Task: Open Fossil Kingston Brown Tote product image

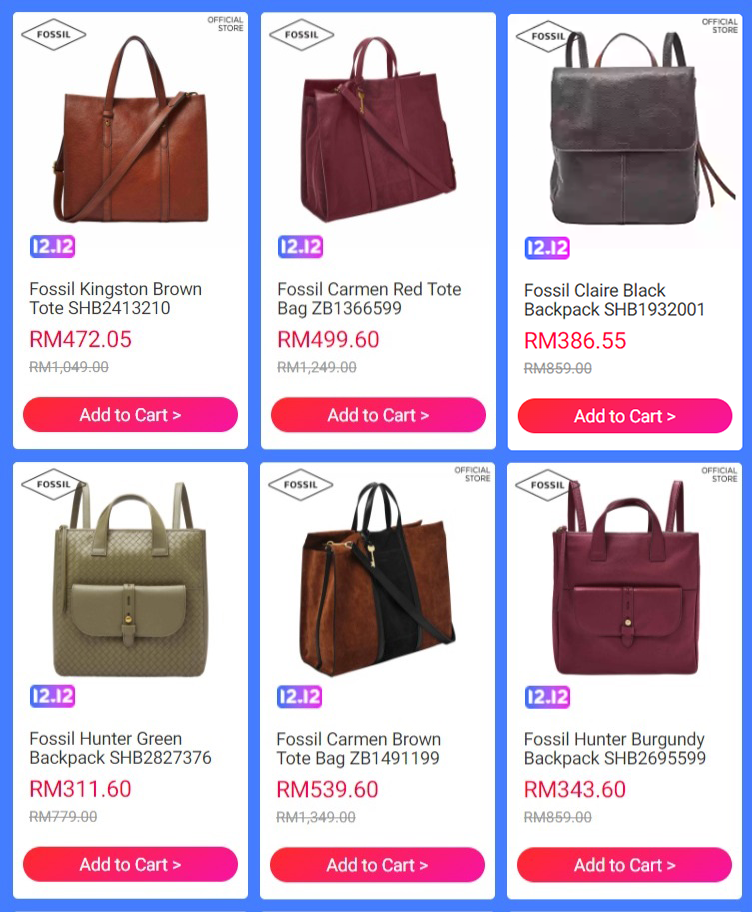Action: [130, 129]
